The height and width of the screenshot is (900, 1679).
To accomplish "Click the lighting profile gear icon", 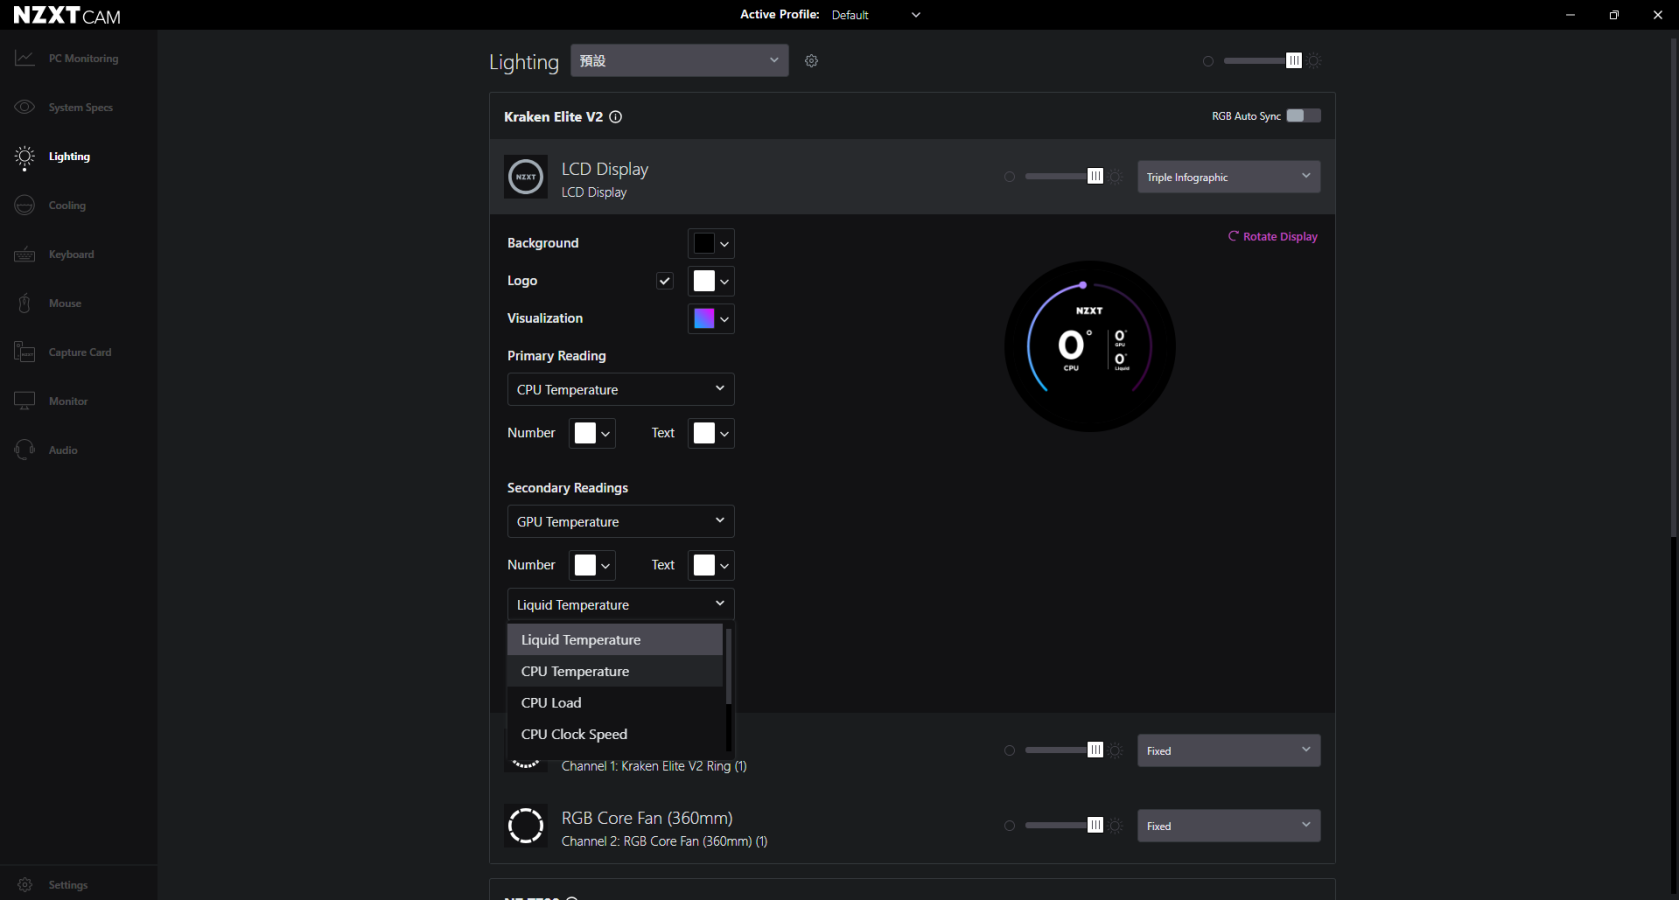I will coord(811,61).
